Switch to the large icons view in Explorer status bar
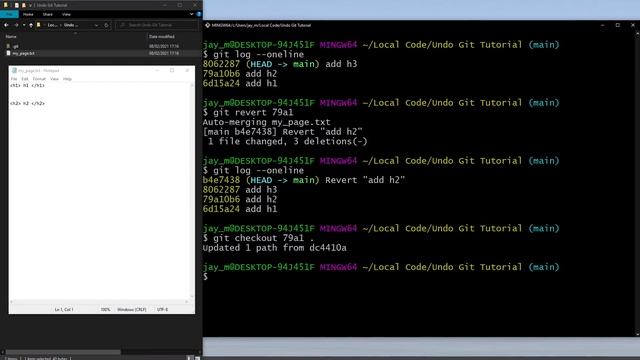Image resolution: width=640 pixels, height=360 pixels. [197, 358]
